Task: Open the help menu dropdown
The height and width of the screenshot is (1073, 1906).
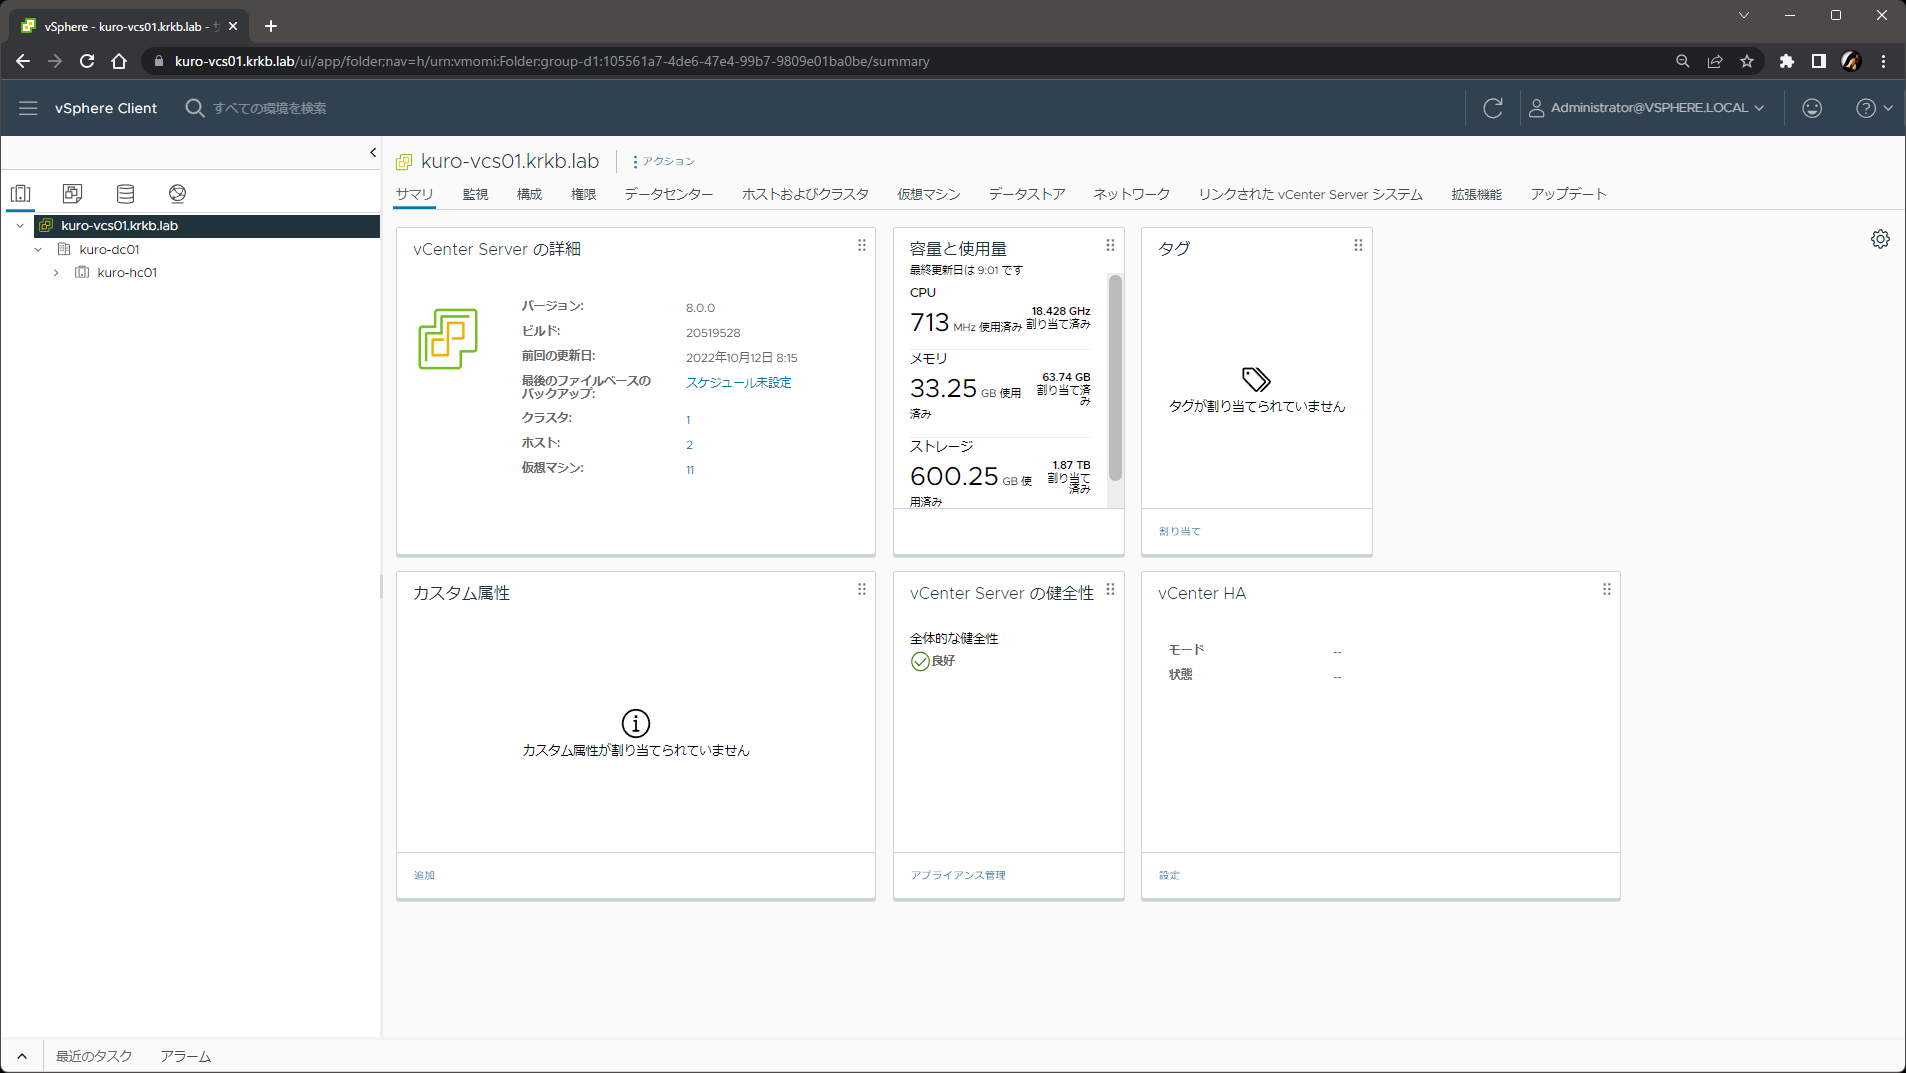Action: (1873, 108)
